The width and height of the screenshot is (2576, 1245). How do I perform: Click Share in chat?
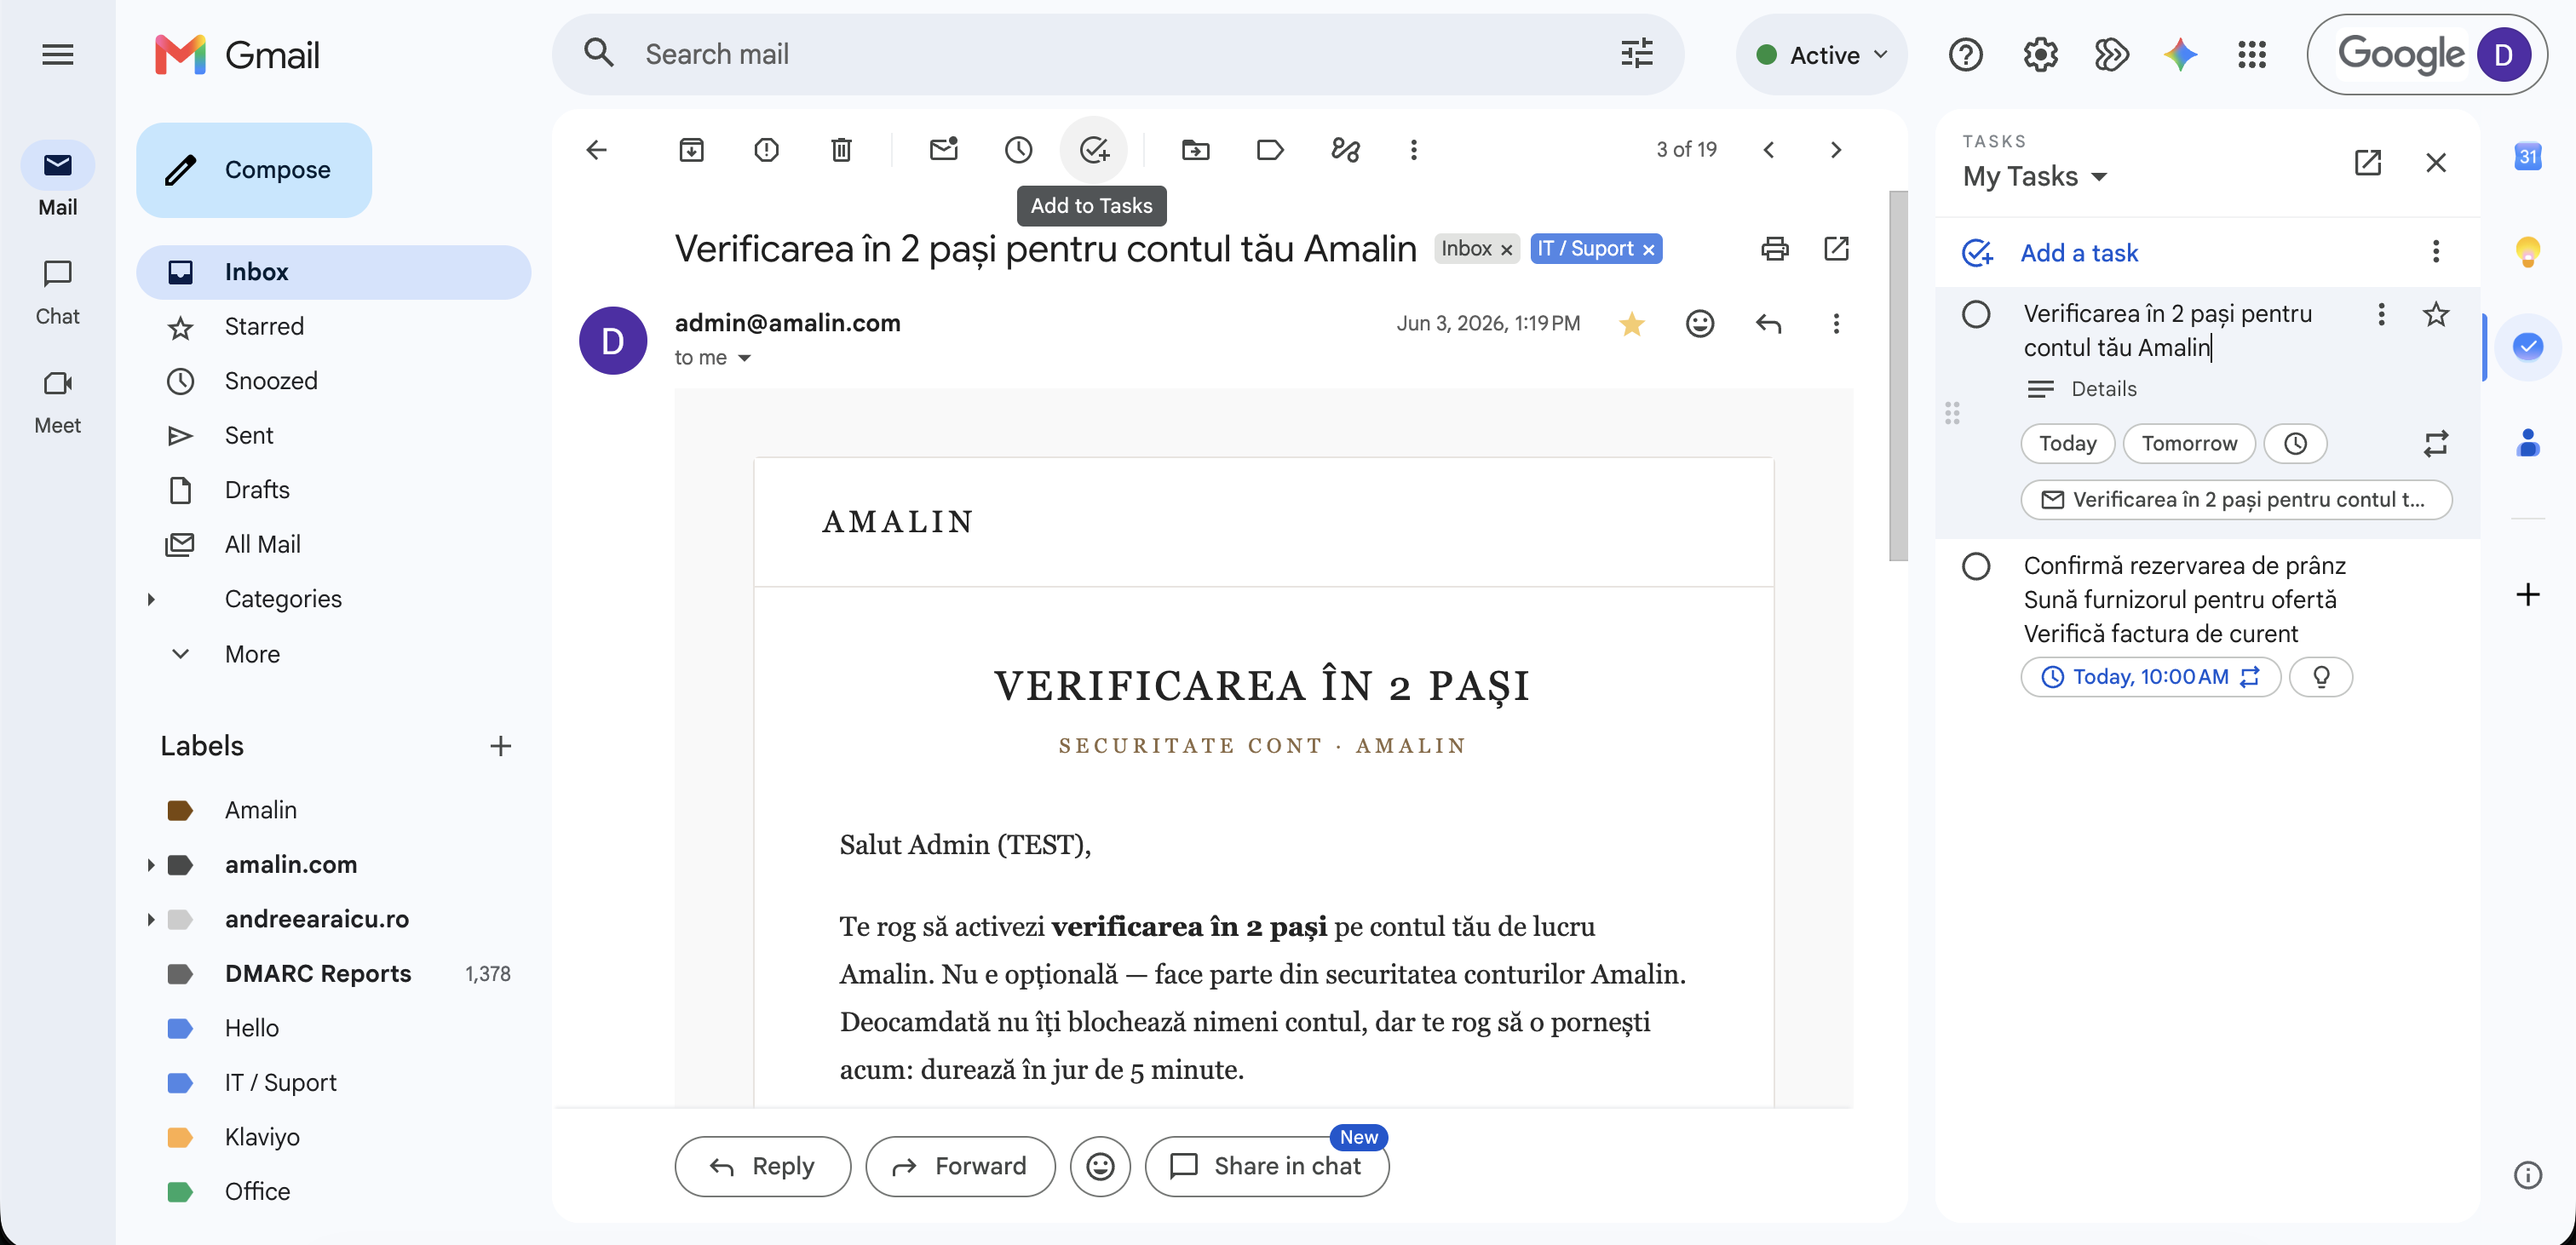pyautogui.click(x=1266, y=1166)
